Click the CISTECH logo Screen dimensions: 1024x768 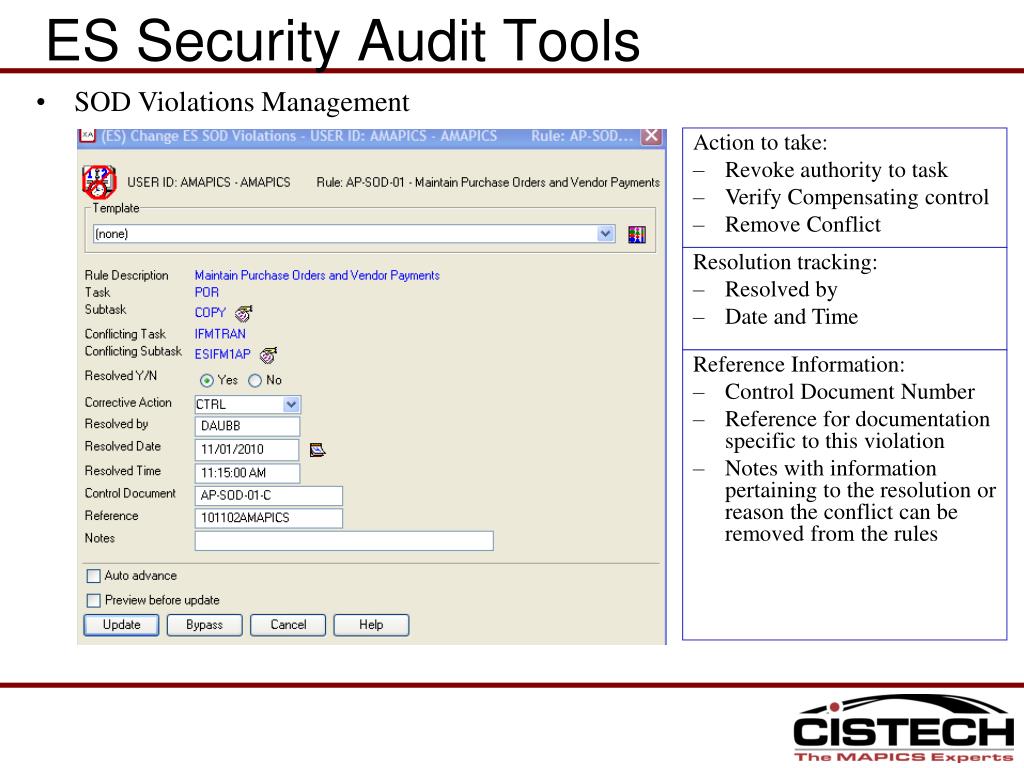pyautogui.click(x=903, y=729)
